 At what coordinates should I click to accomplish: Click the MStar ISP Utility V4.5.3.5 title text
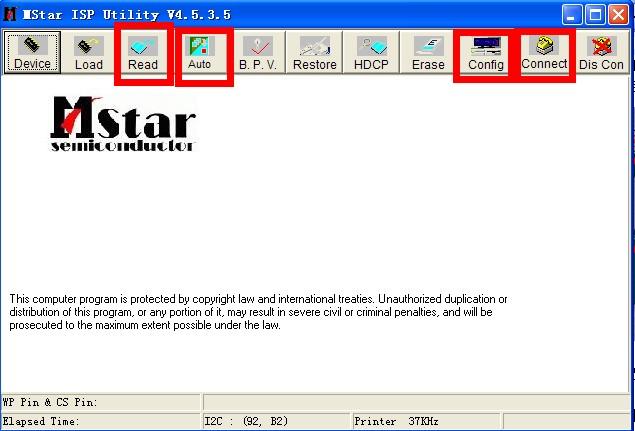(126, 15)
